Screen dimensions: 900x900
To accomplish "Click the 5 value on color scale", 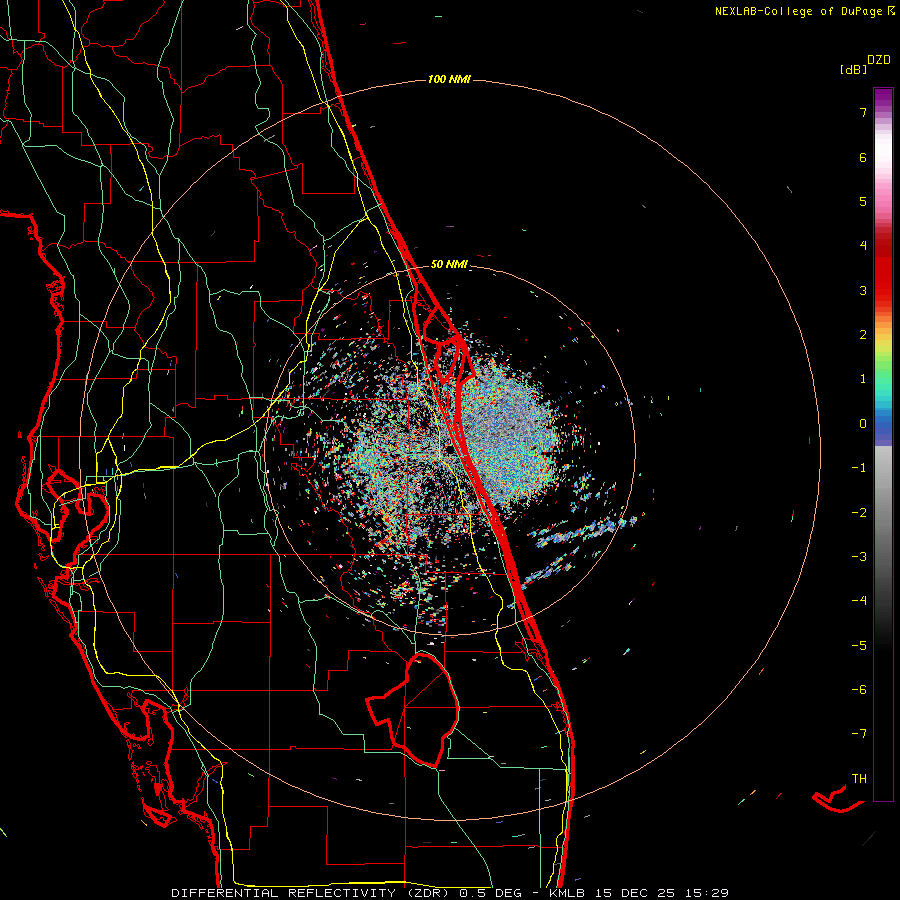I will point(863,201).
